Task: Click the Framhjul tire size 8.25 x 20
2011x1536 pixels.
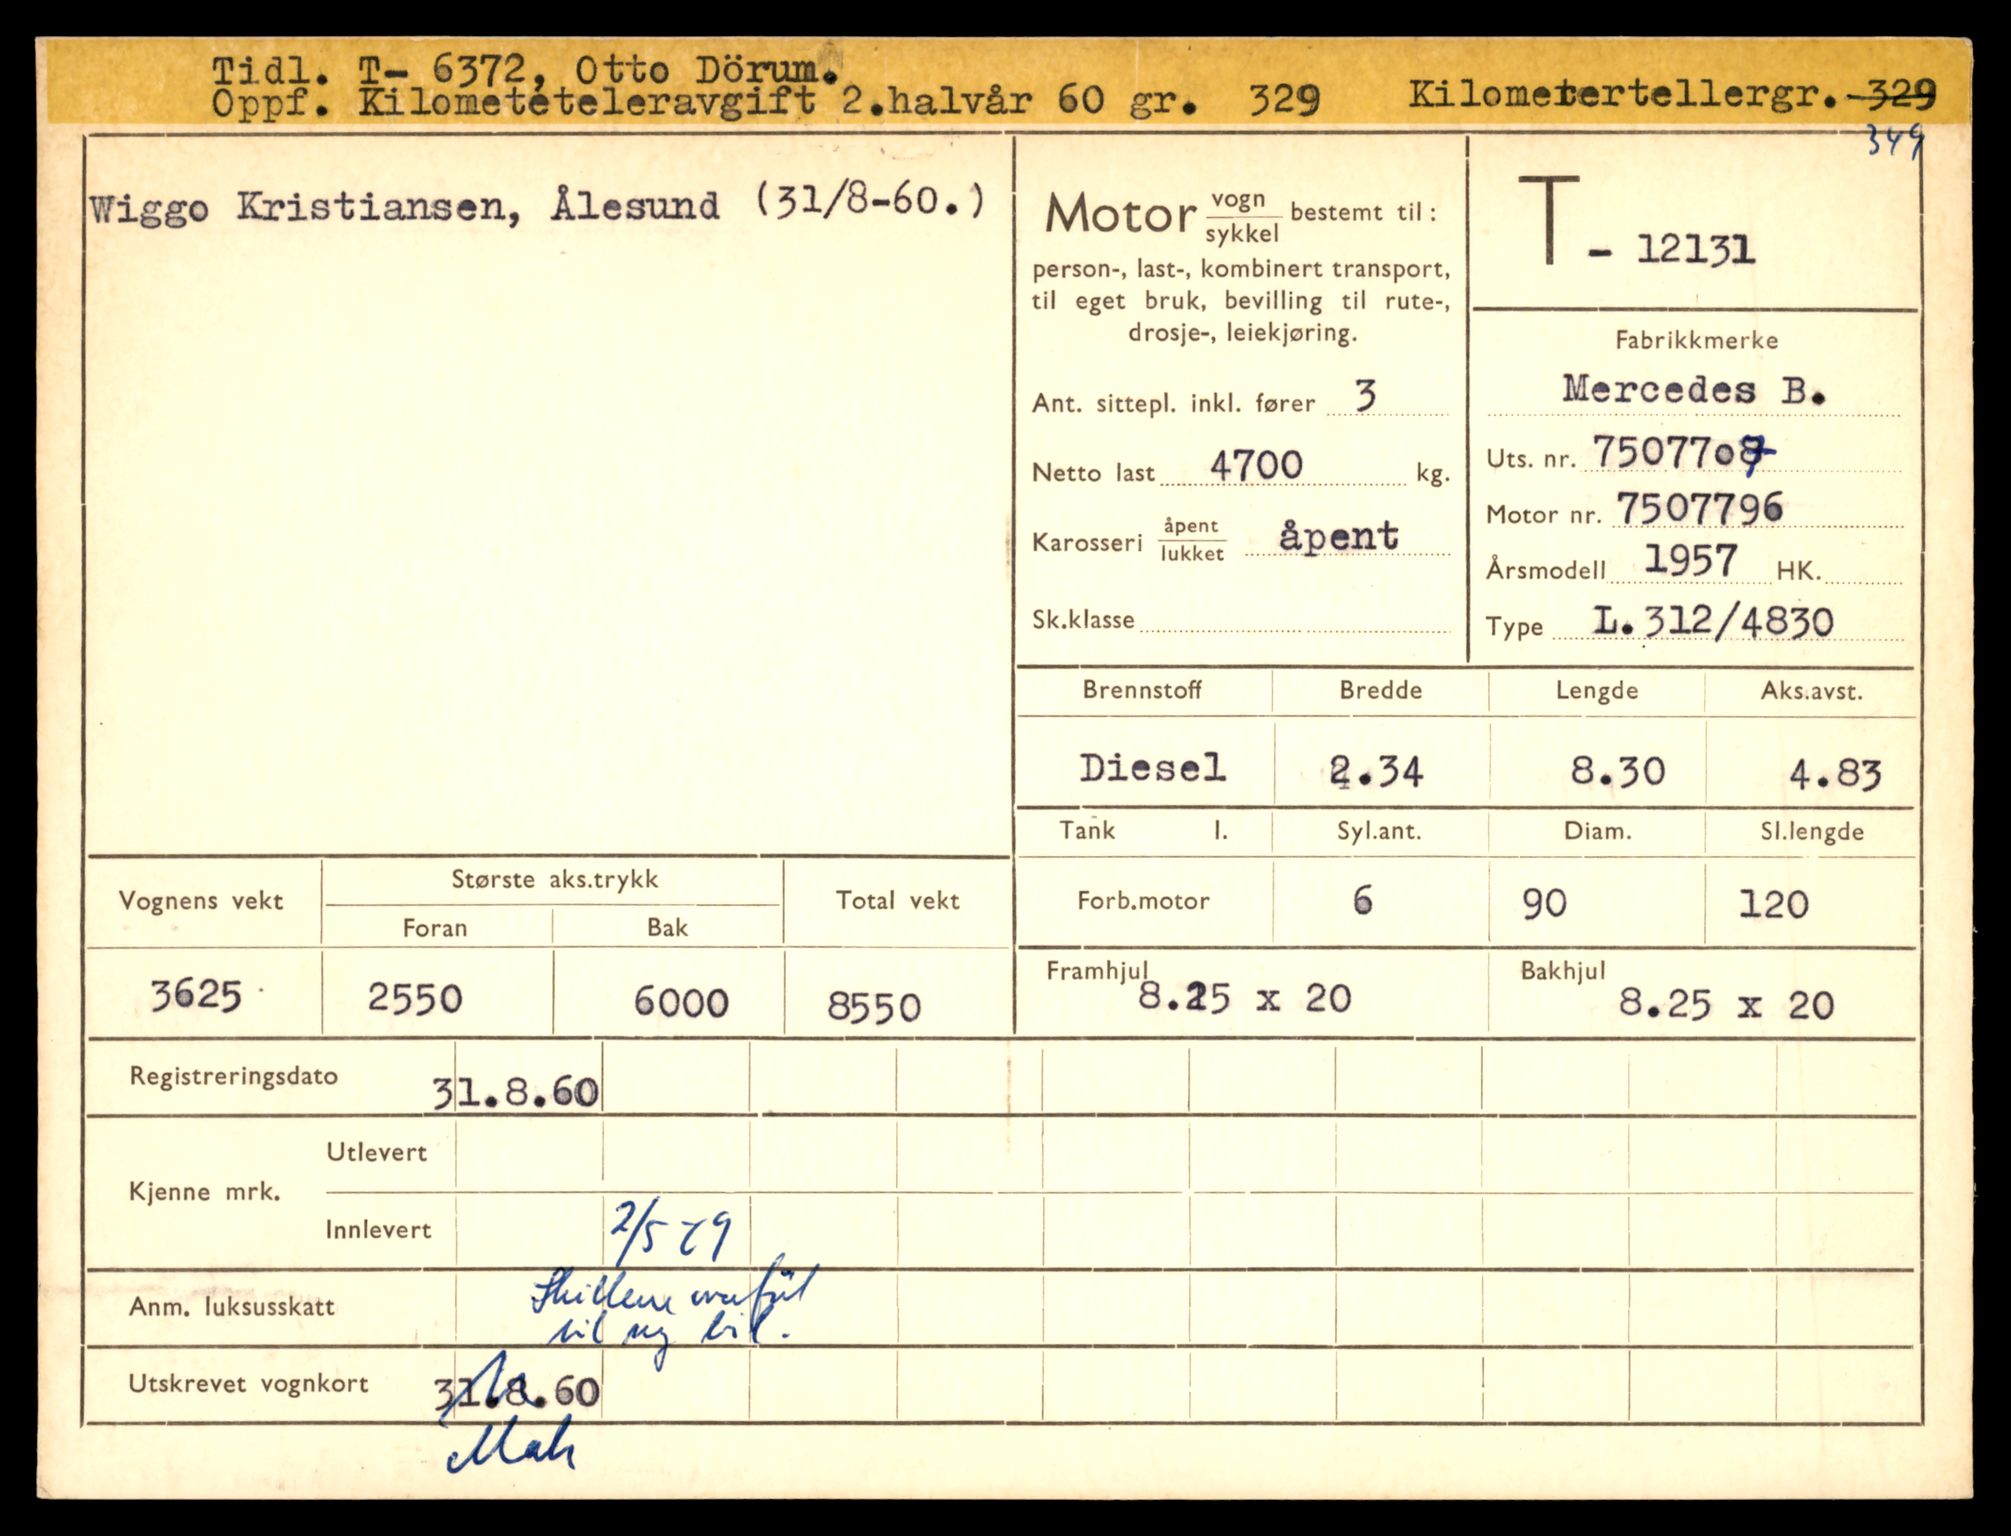Action: coord(1245,998)
